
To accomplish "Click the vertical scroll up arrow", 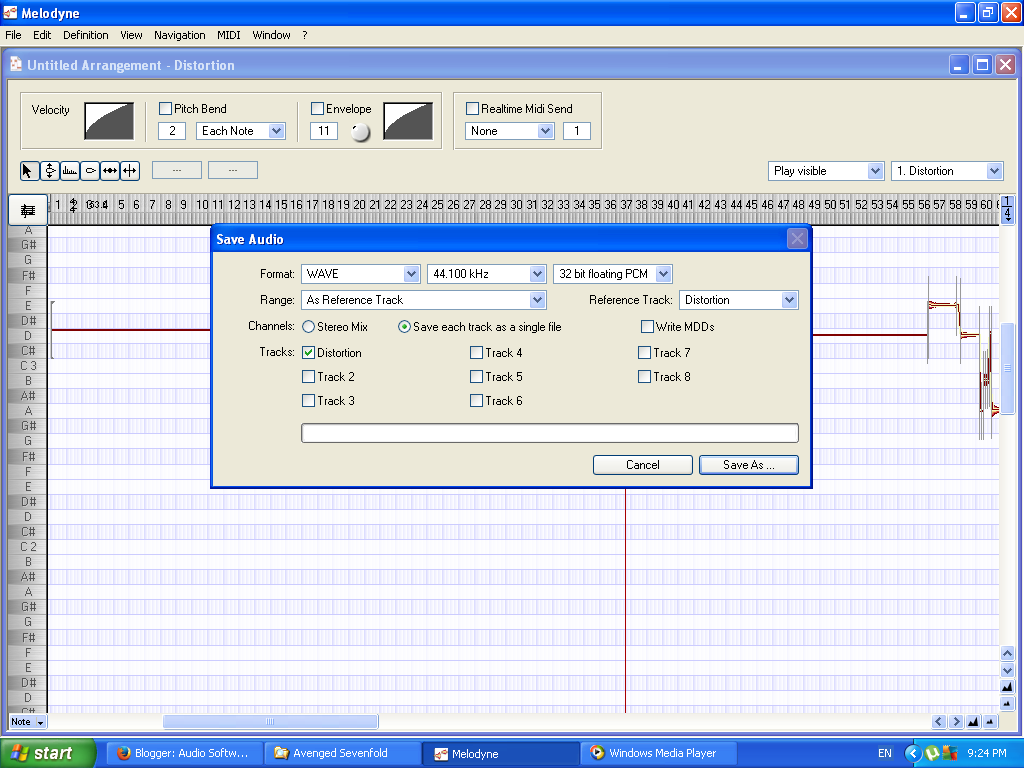I will click(x=1007, y=653).
